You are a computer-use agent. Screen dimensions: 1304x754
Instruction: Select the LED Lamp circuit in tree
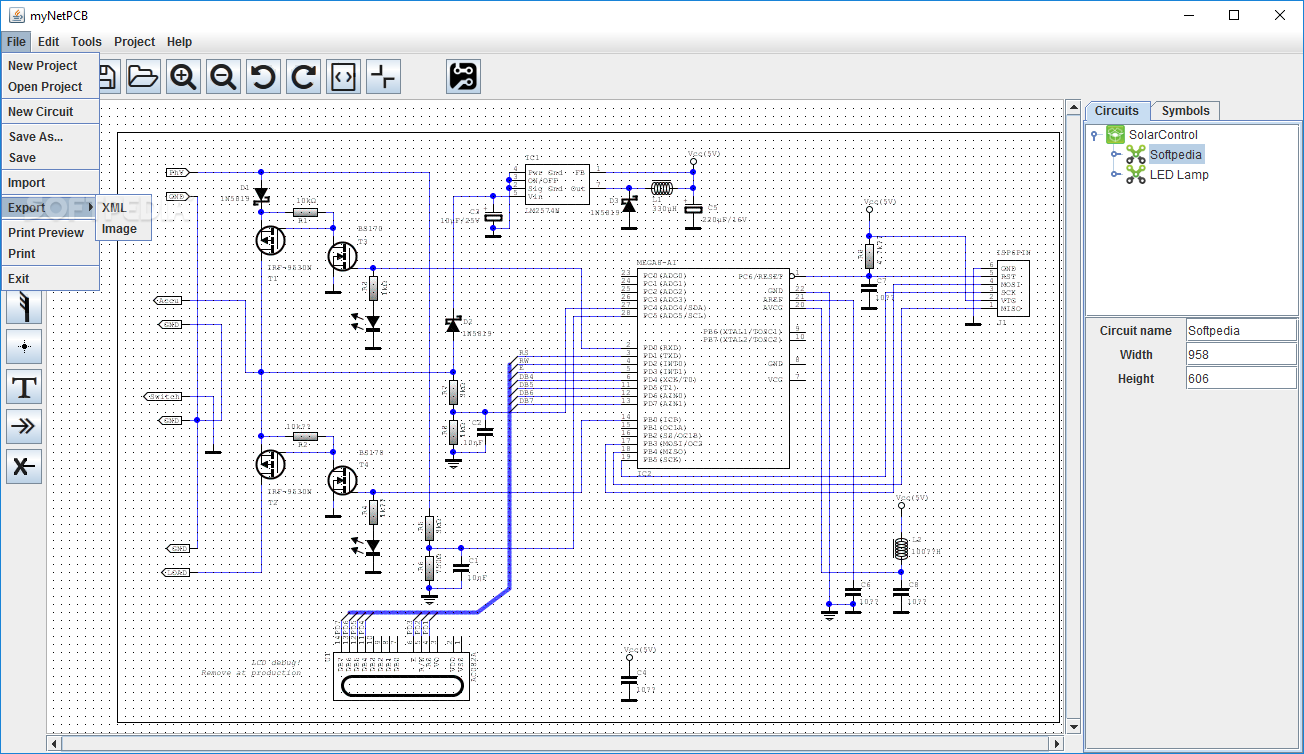point(1179,175)
